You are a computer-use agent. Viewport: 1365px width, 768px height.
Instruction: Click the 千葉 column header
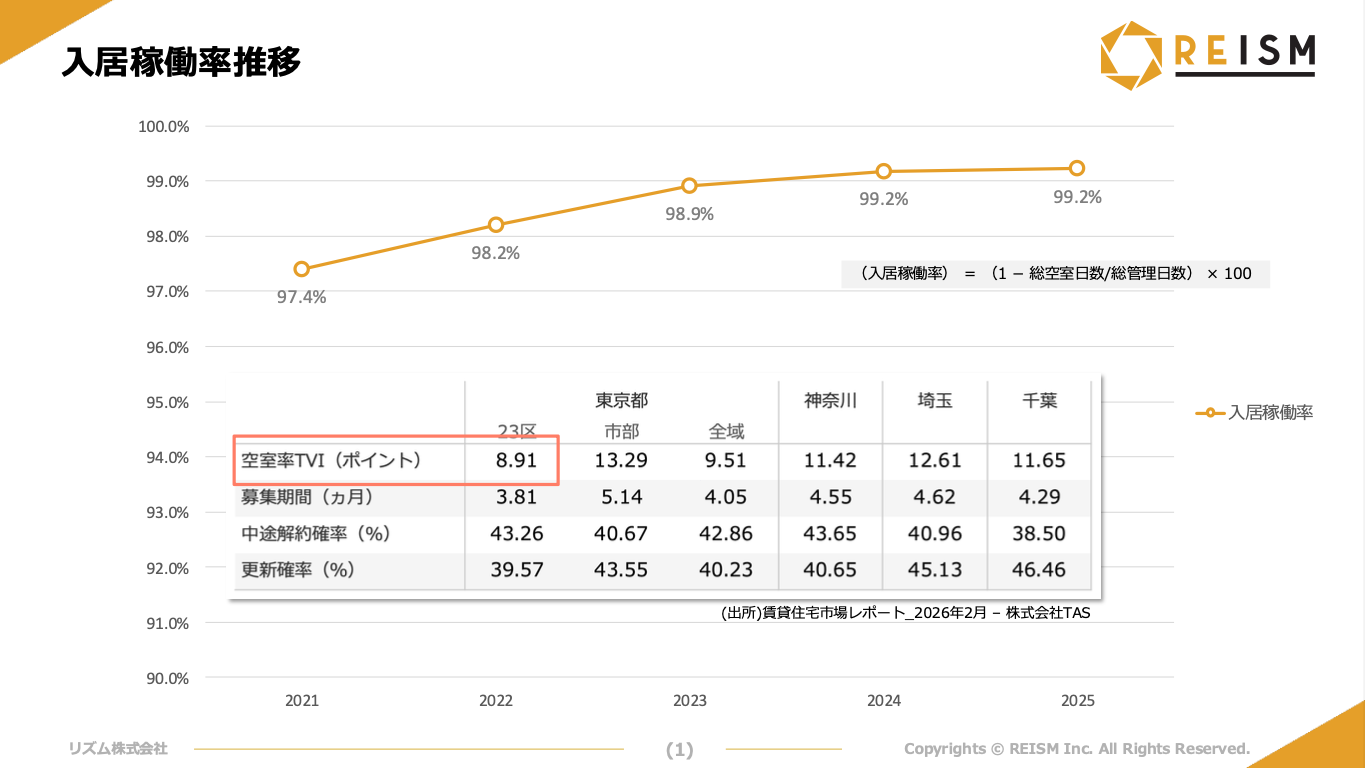1039,400
